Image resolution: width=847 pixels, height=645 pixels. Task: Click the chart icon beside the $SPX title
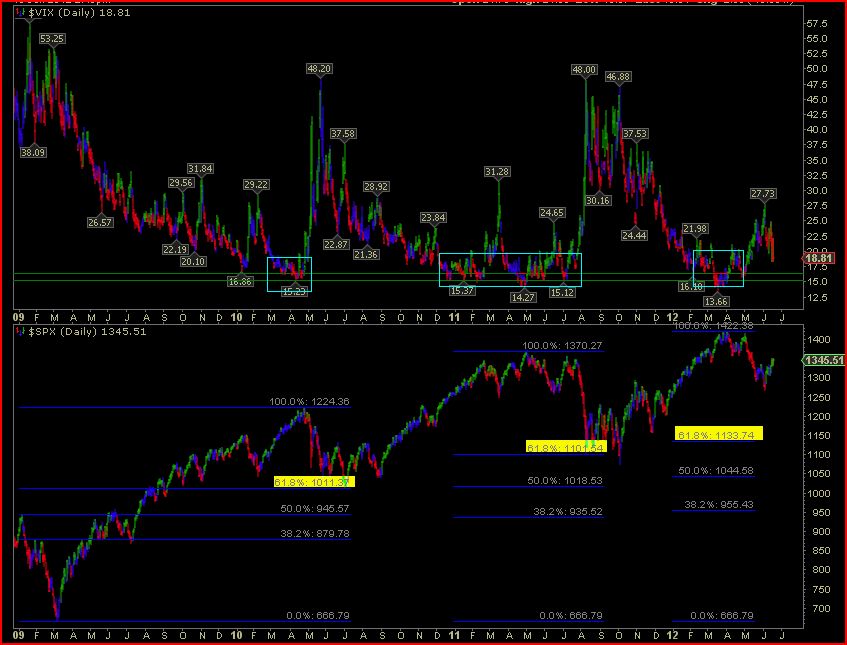coord(20,331)
